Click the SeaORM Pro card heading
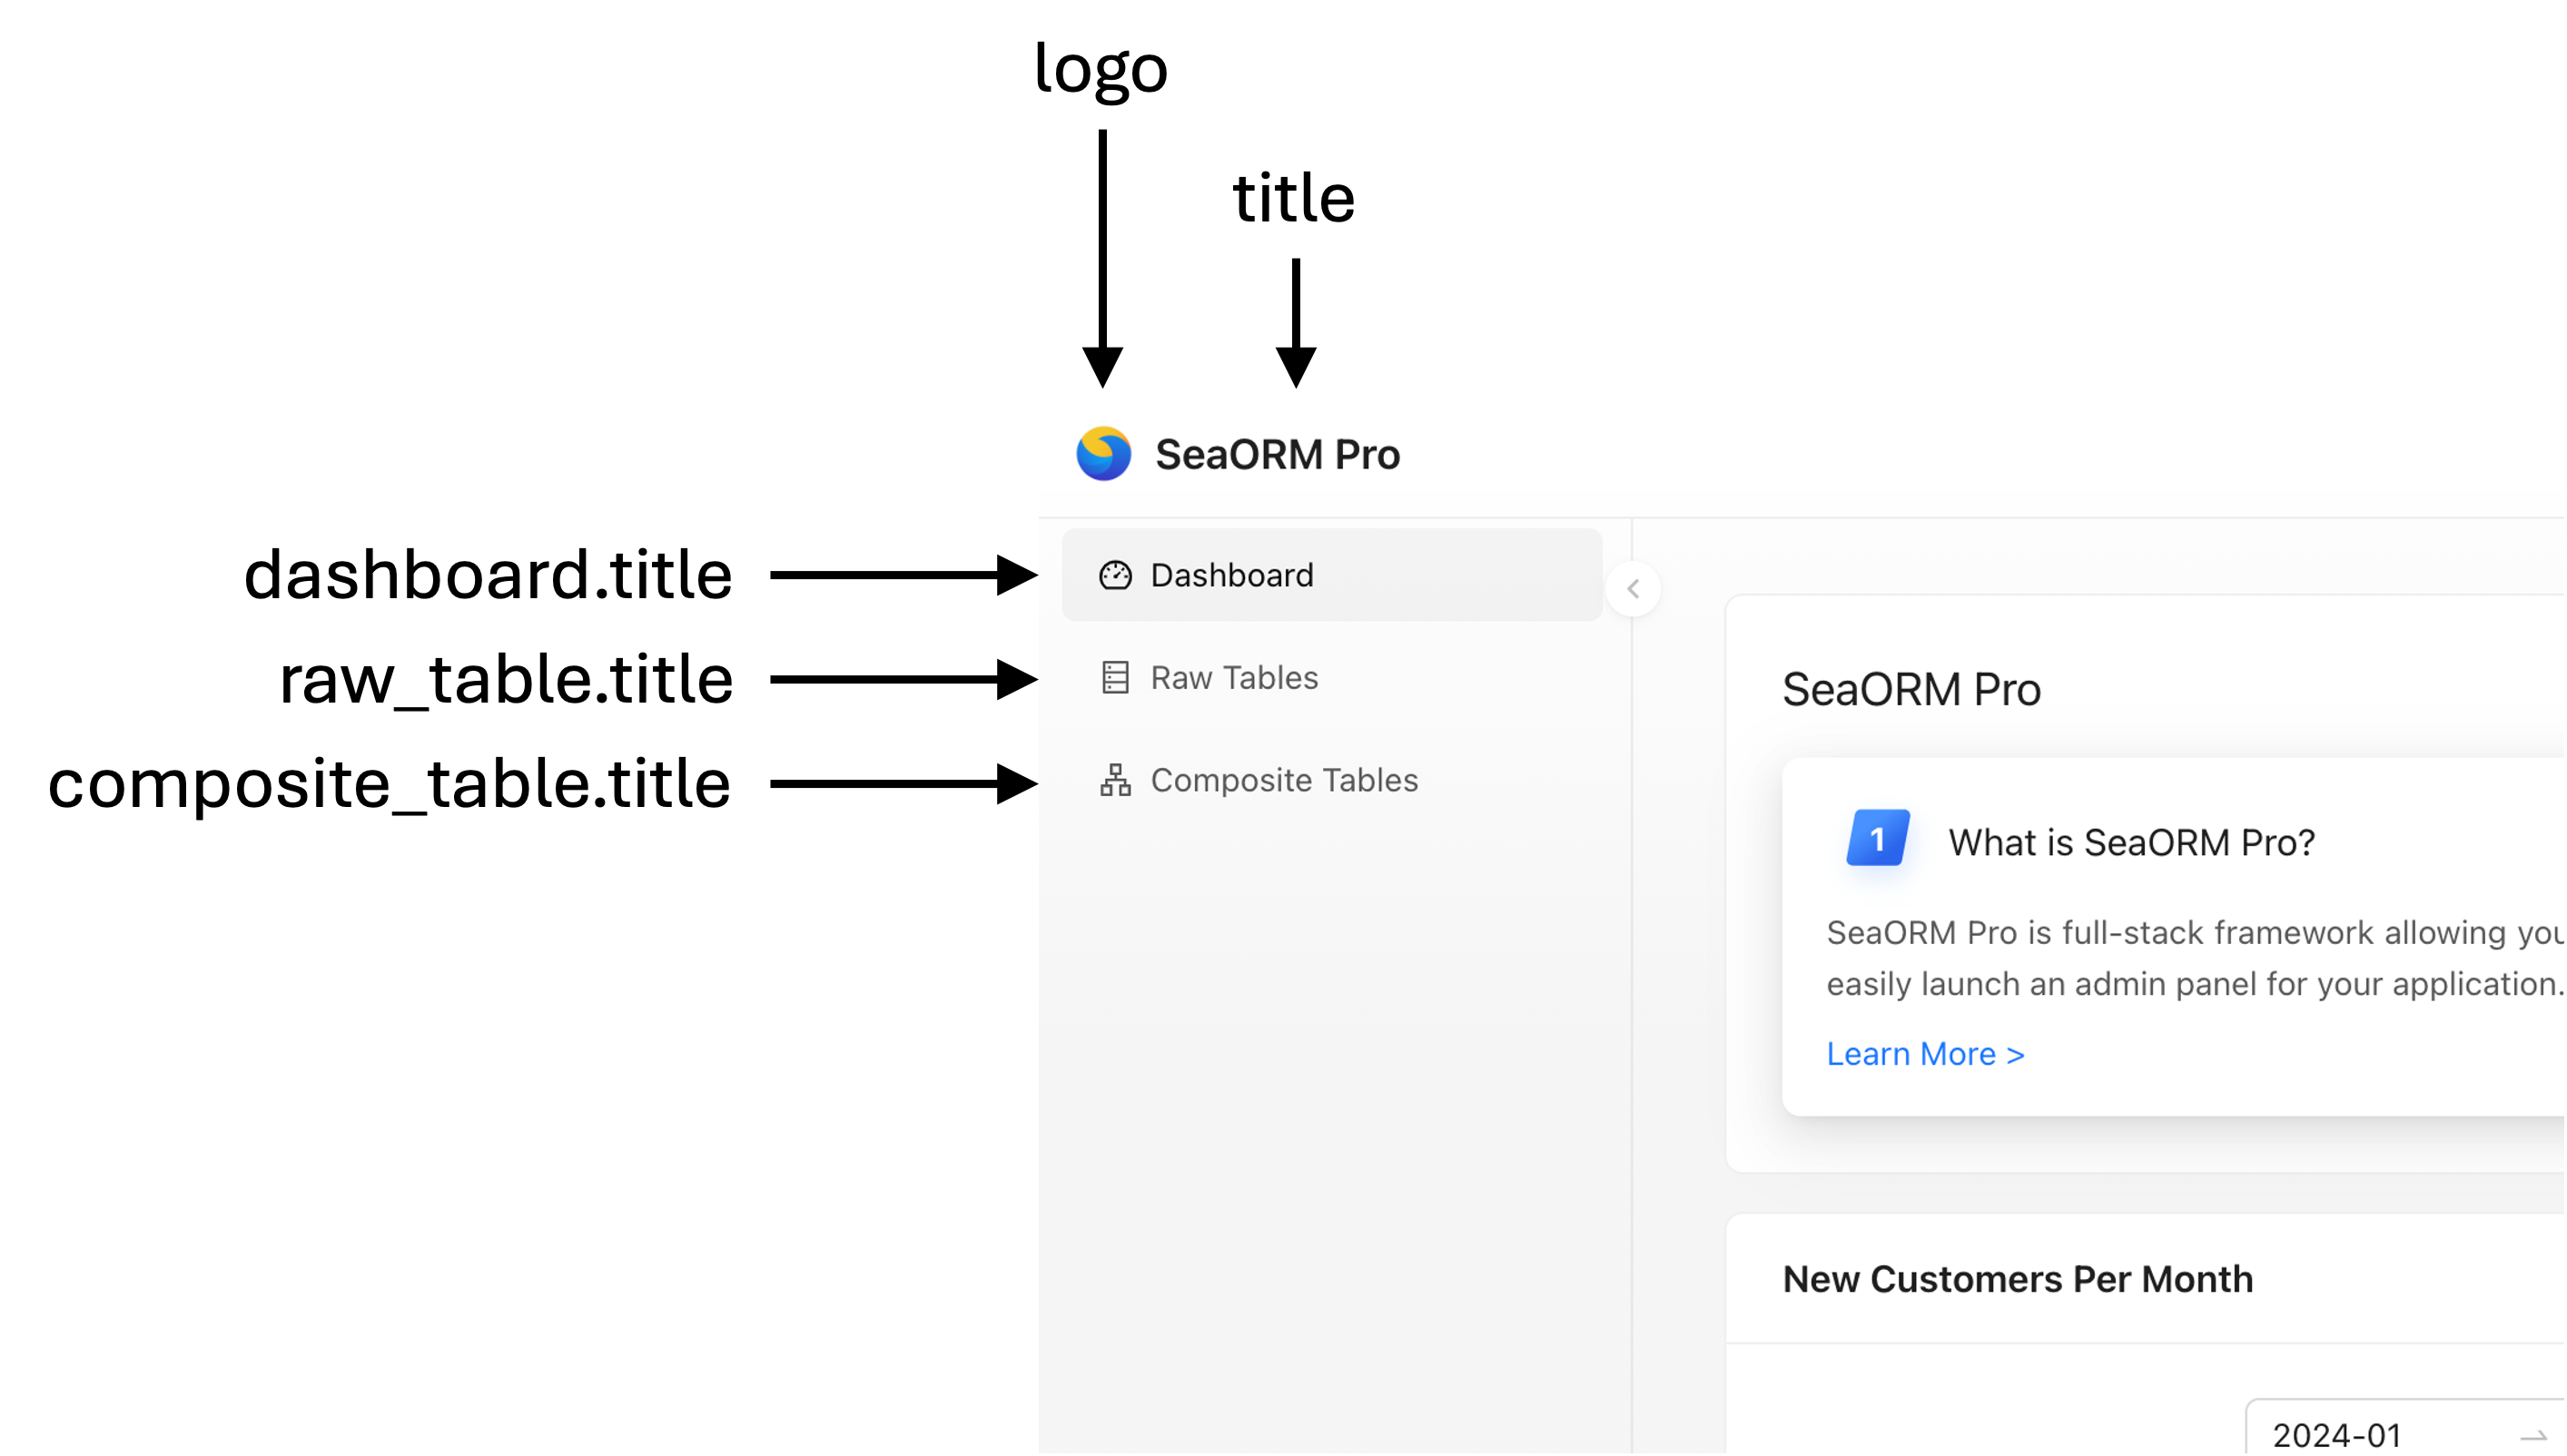The image size is (2567, 1456). [1911, 690]
